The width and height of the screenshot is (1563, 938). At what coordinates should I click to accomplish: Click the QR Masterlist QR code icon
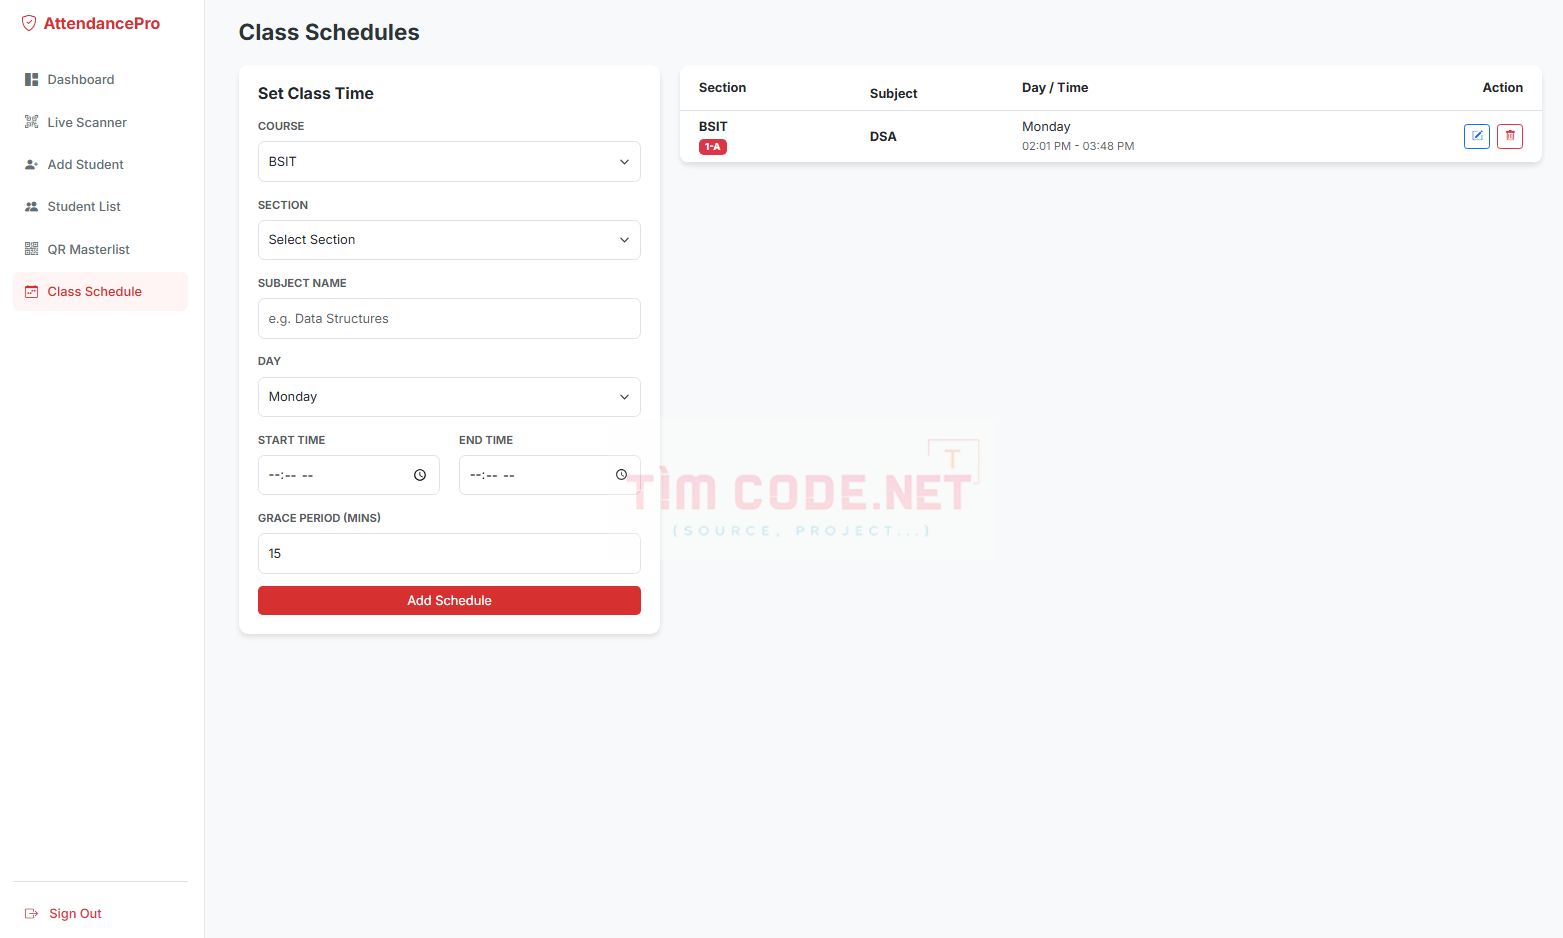31,249
